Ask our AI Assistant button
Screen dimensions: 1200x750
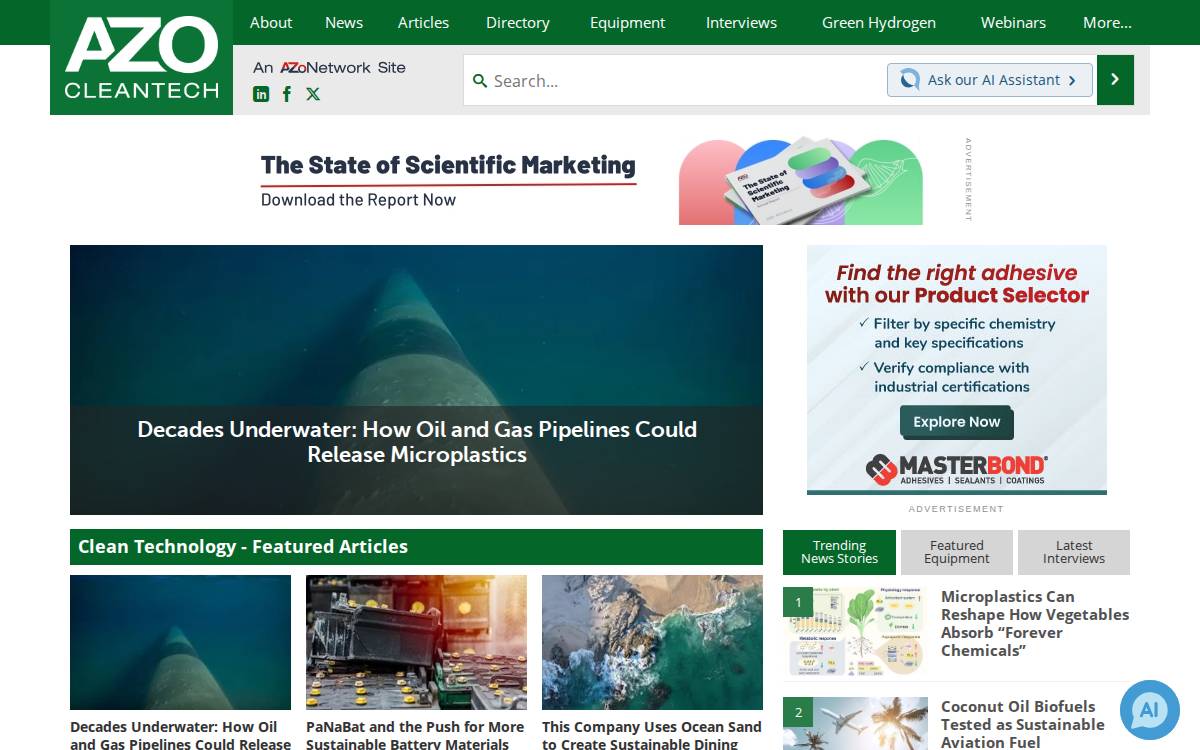[x=990, y=80]
